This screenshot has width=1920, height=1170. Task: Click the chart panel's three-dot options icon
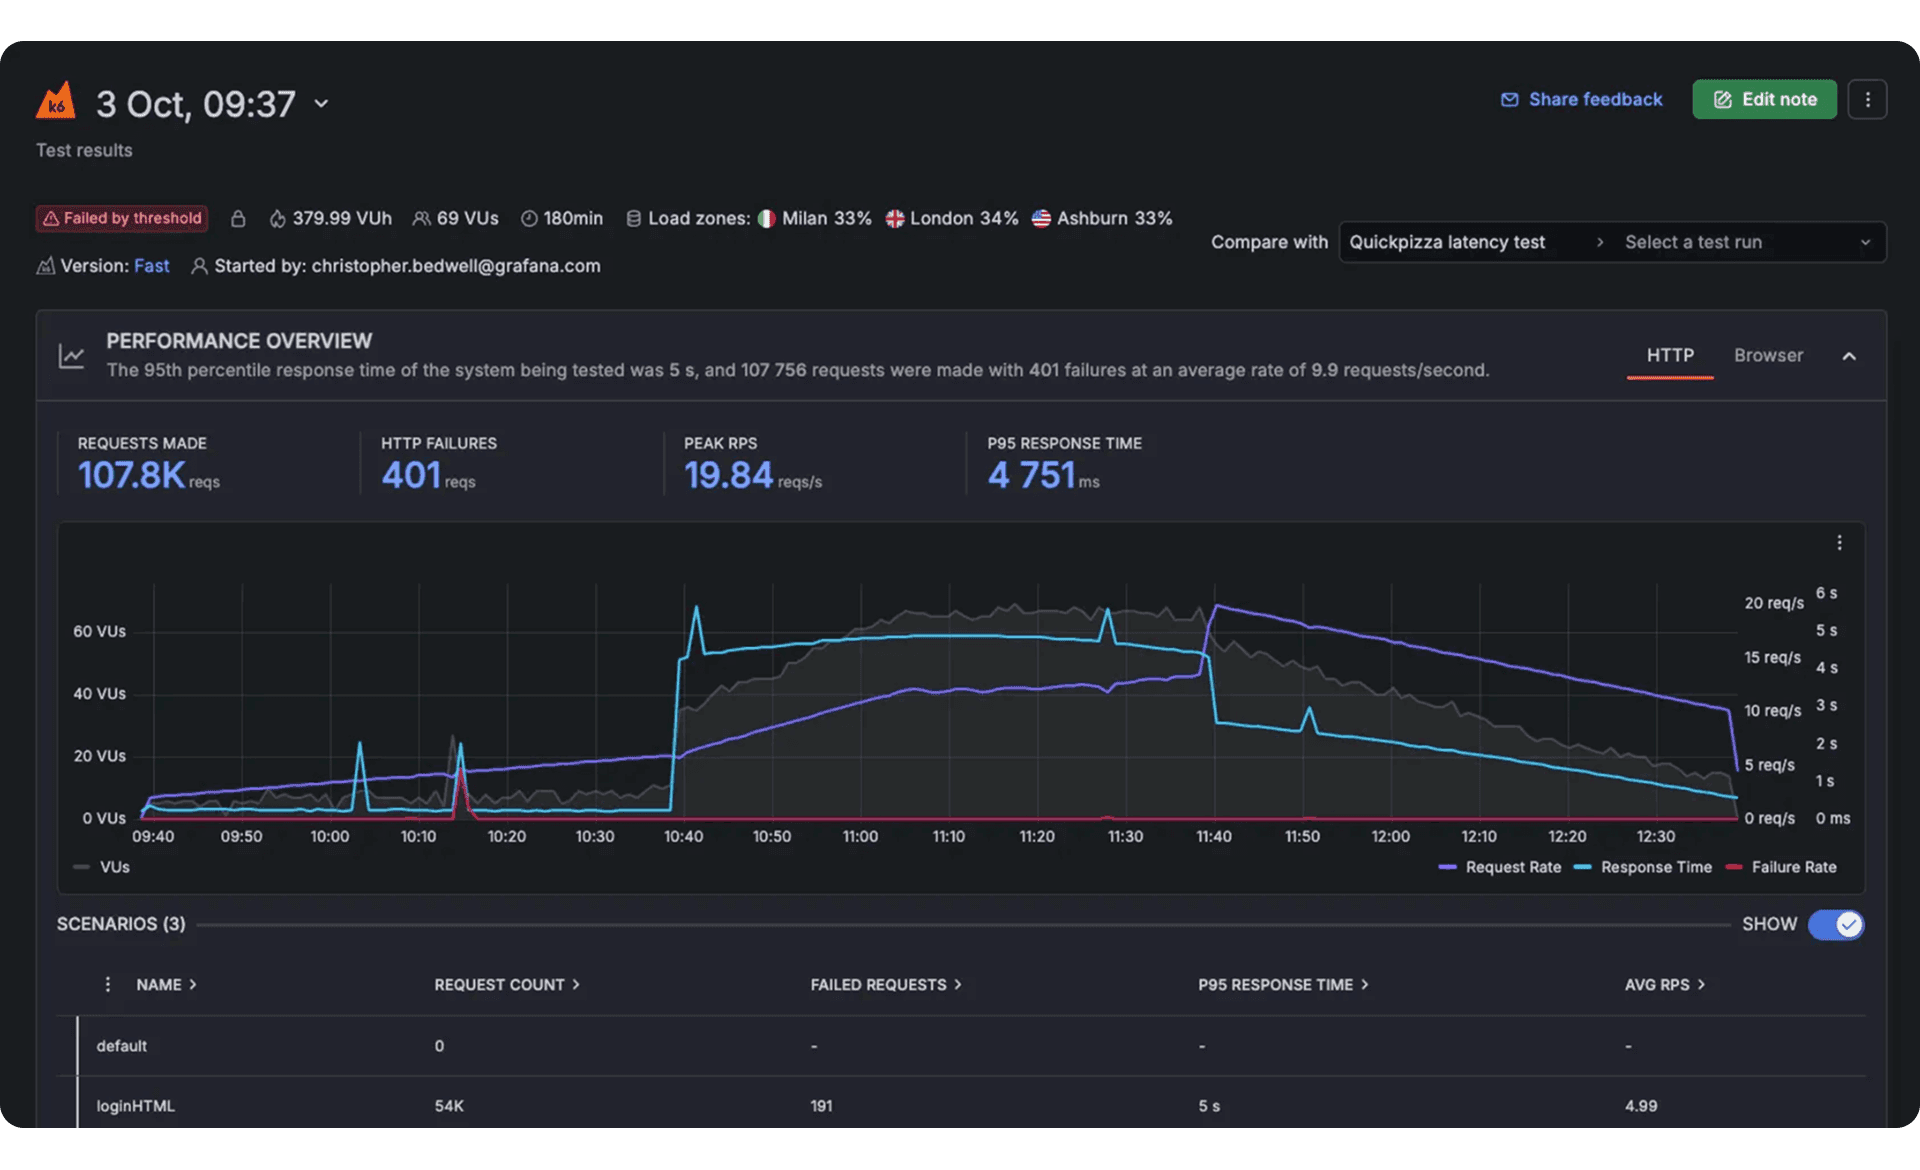click(1838, 543)
